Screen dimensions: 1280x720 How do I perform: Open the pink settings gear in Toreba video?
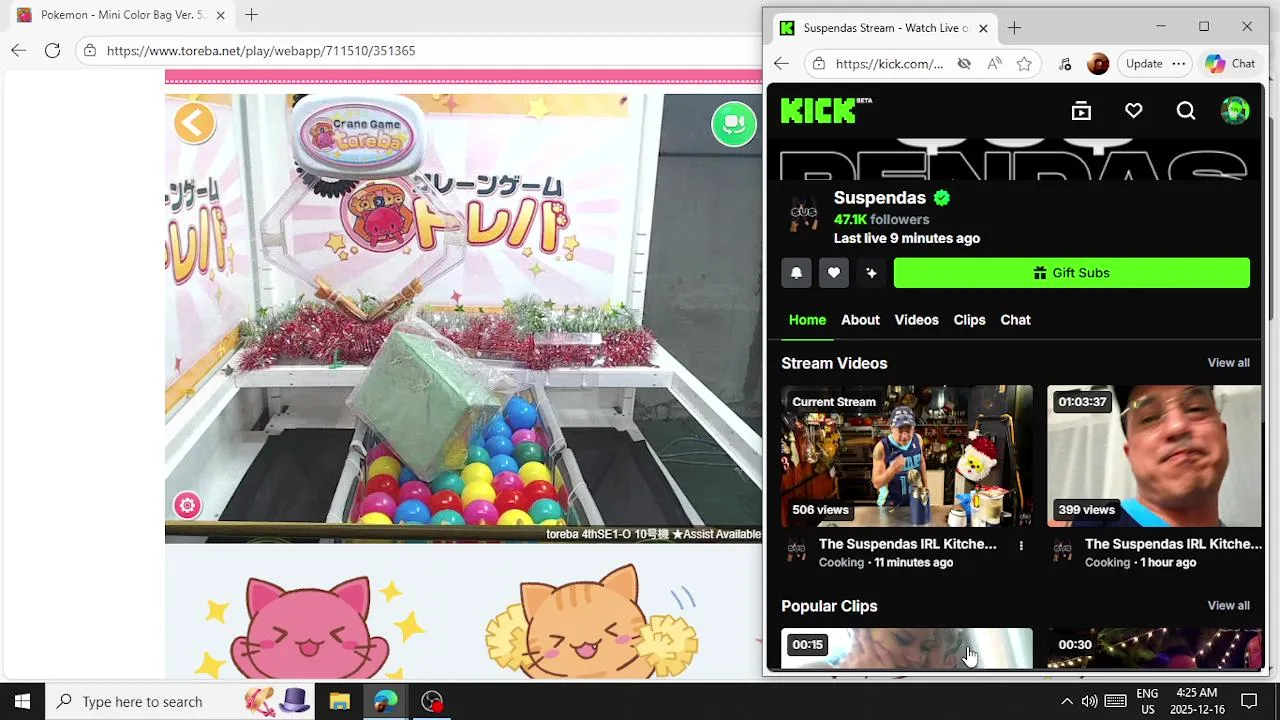[x=187, y=505]
